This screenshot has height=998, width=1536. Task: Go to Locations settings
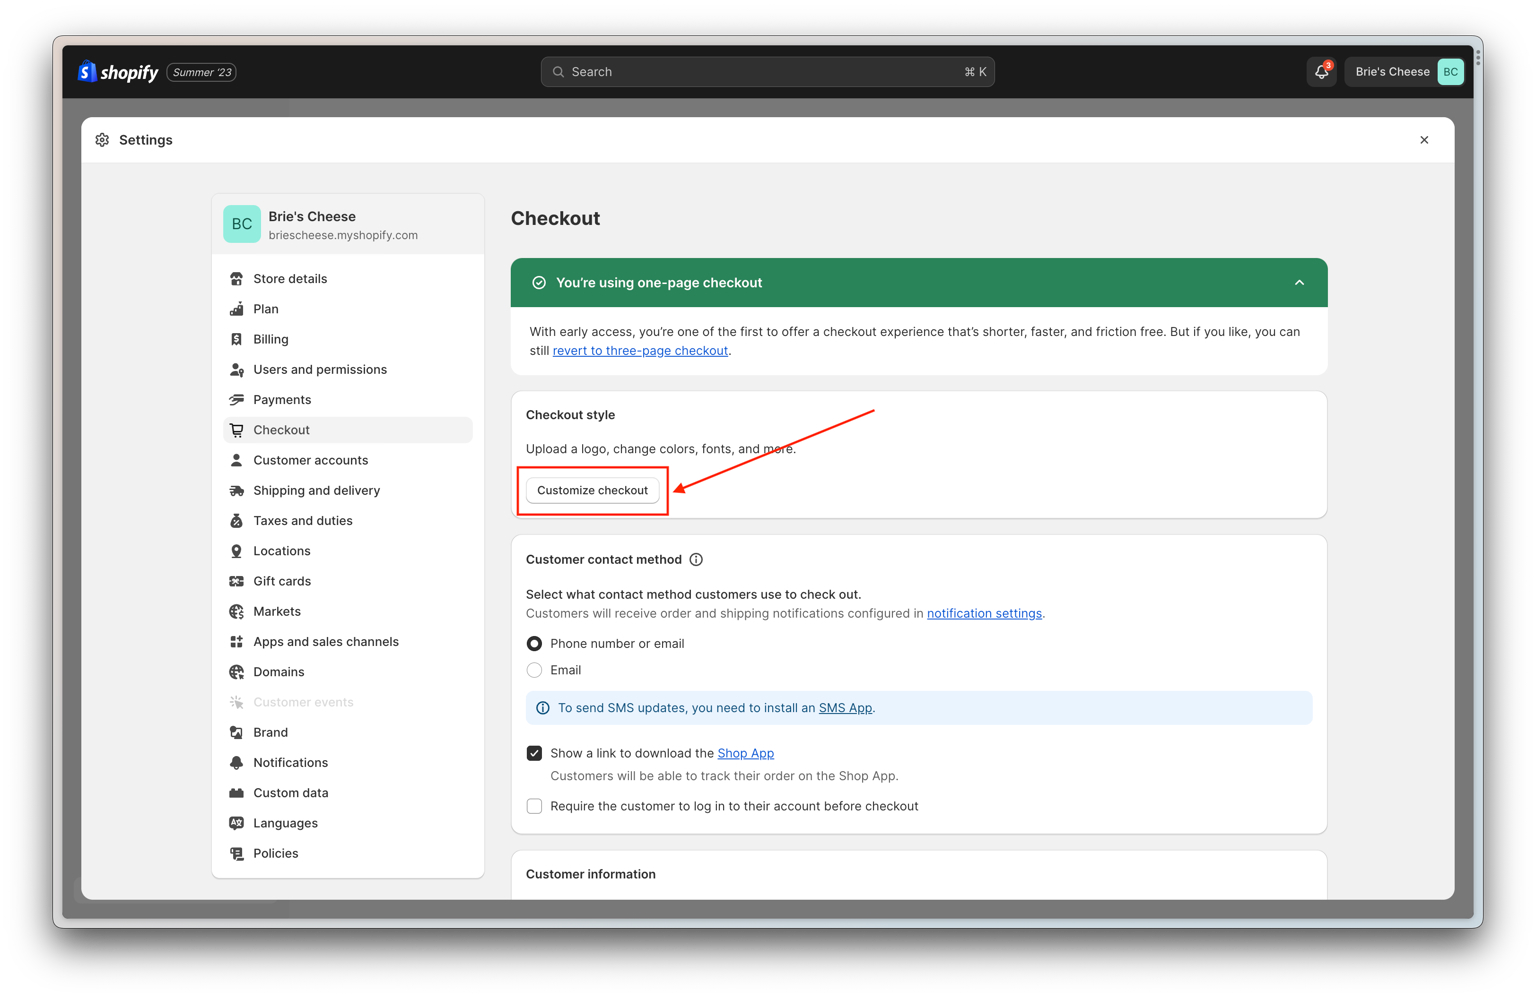(348, 551)
